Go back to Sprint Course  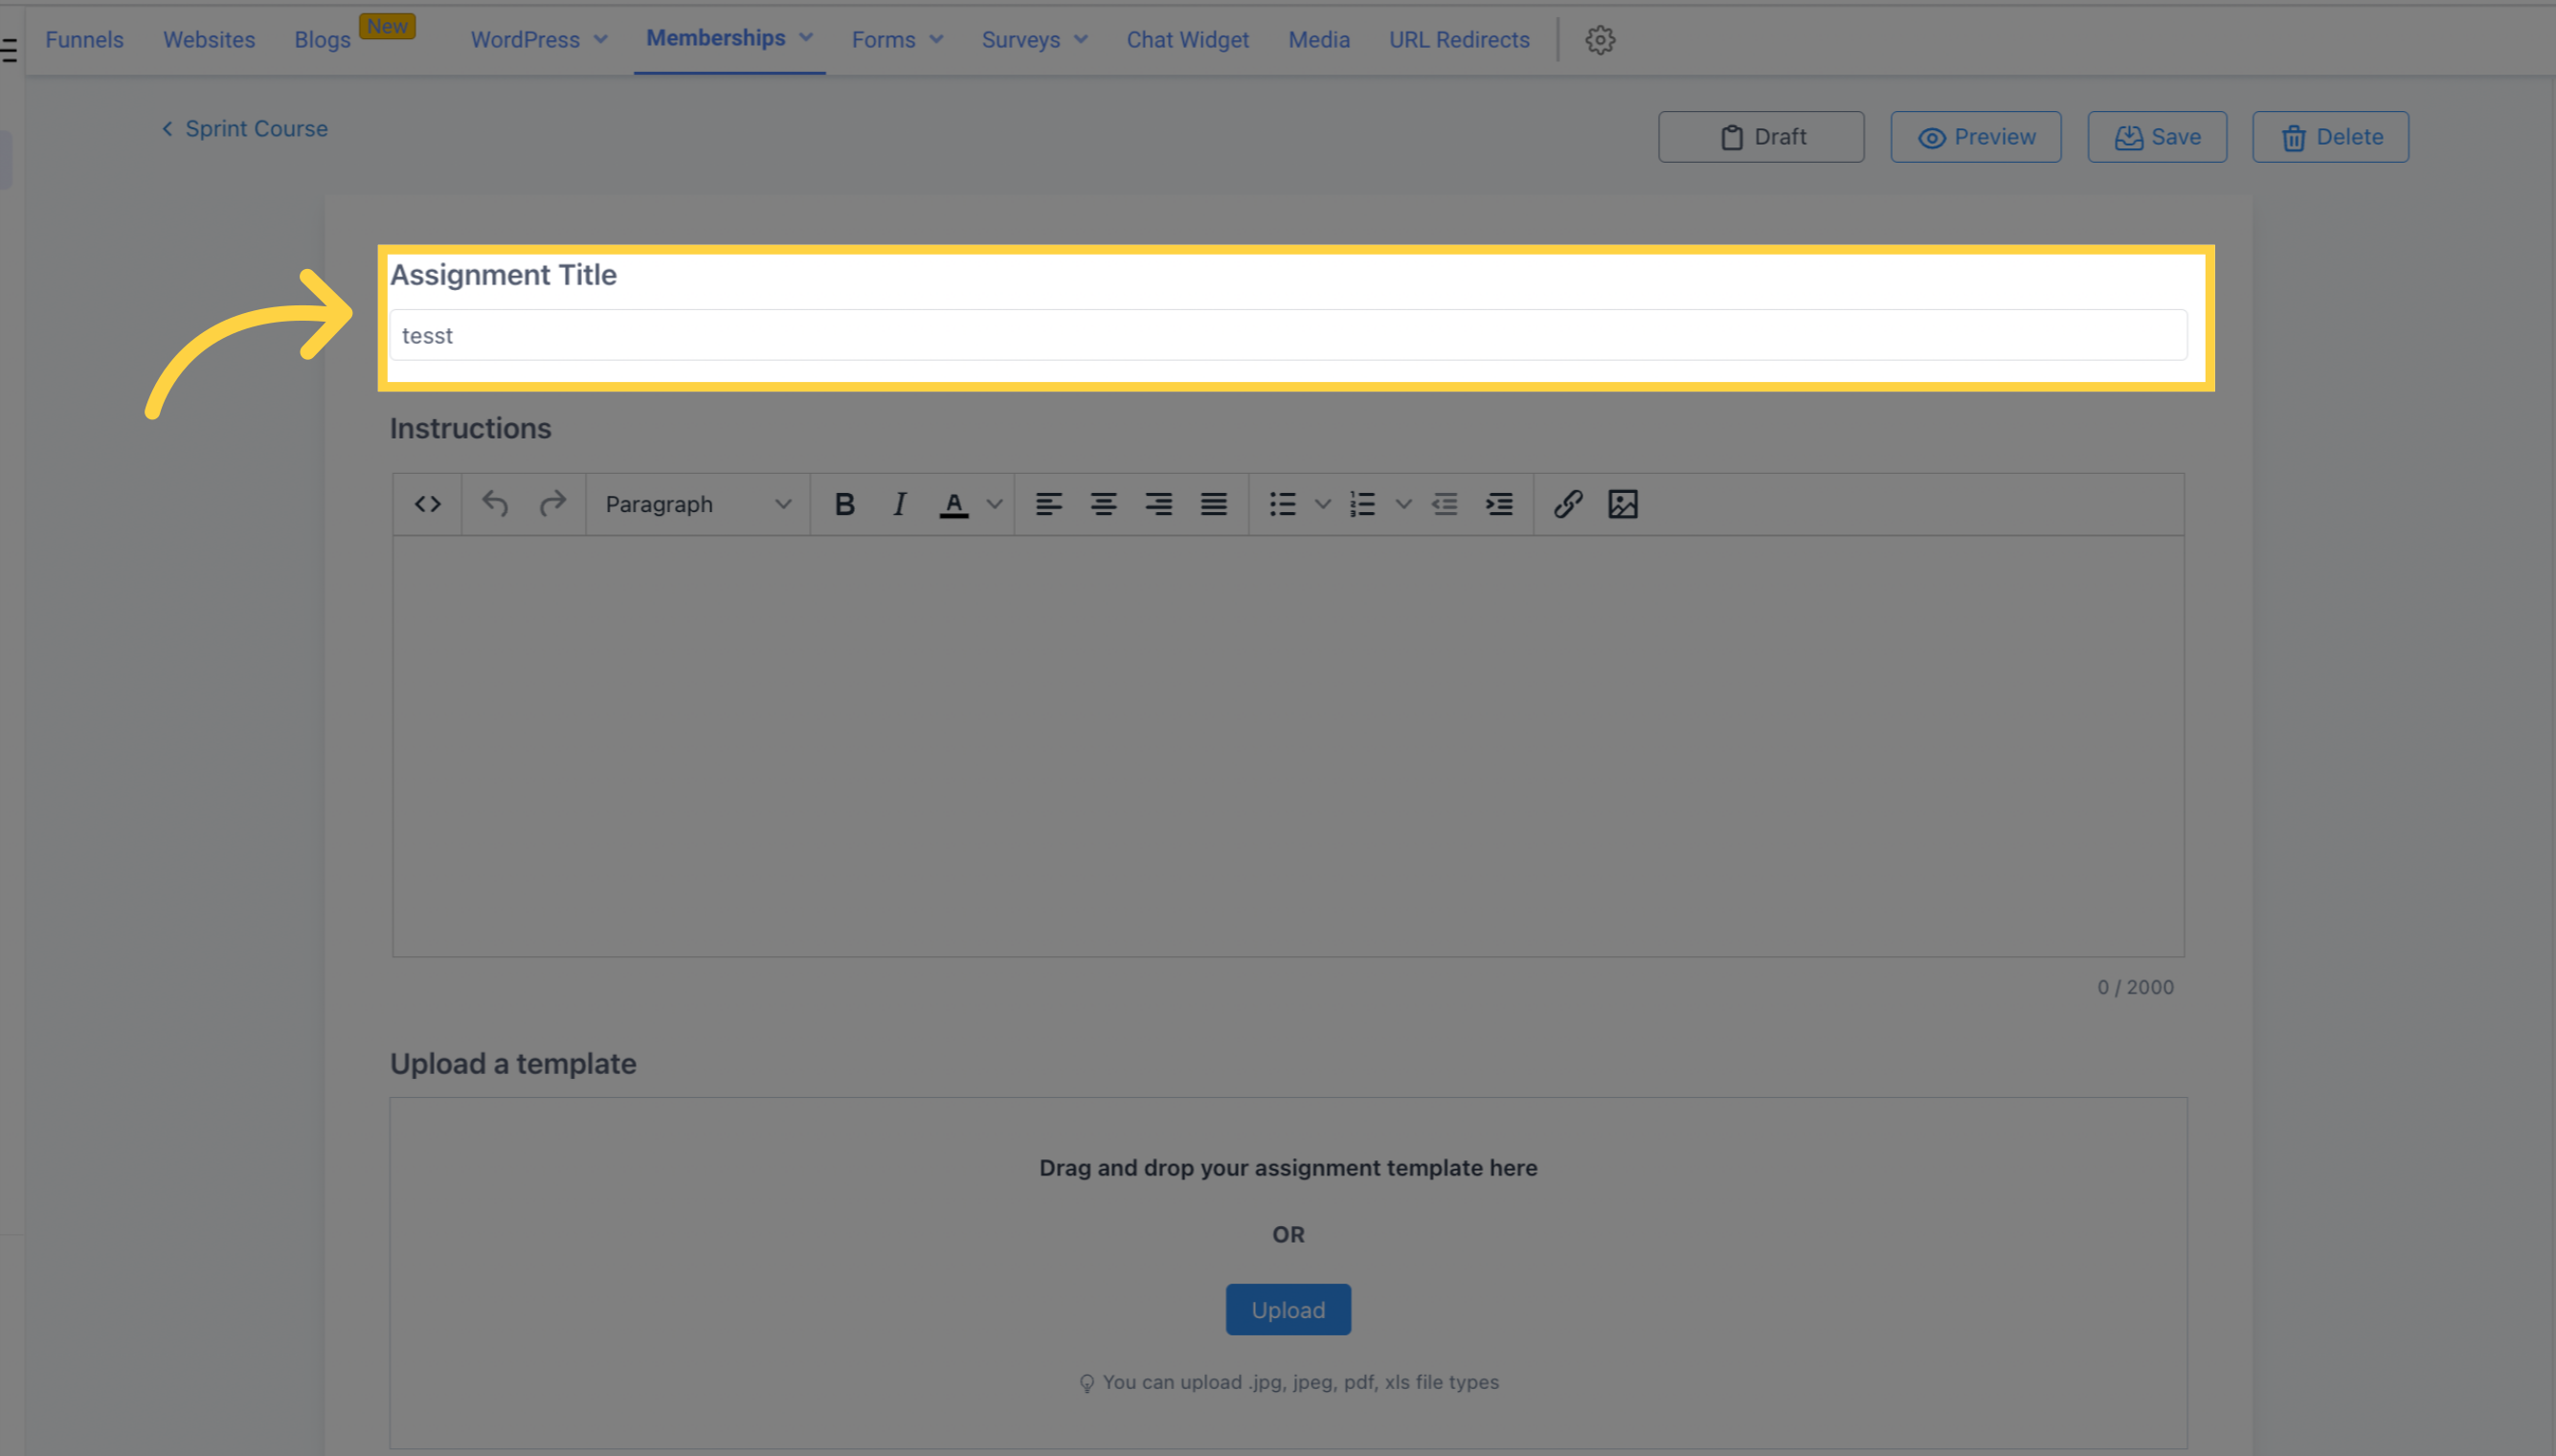pyautogui.click(x=245, y=129)
